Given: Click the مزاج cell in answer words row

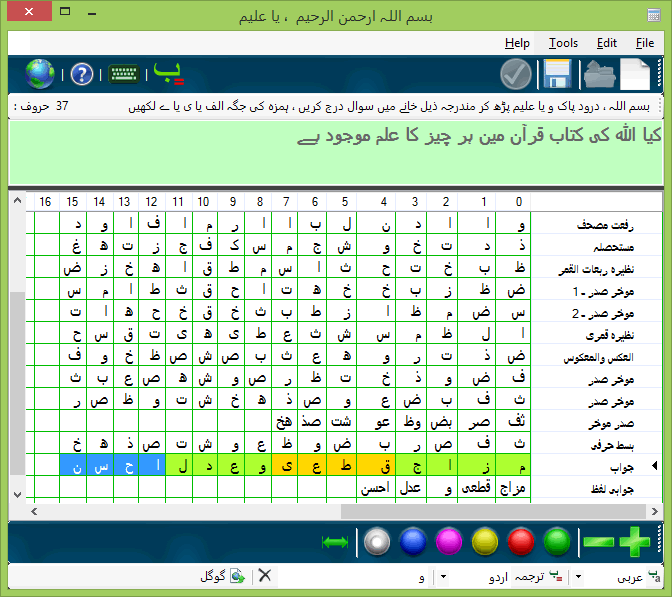Looking at the screenshot, I should (x=513, y=487).
